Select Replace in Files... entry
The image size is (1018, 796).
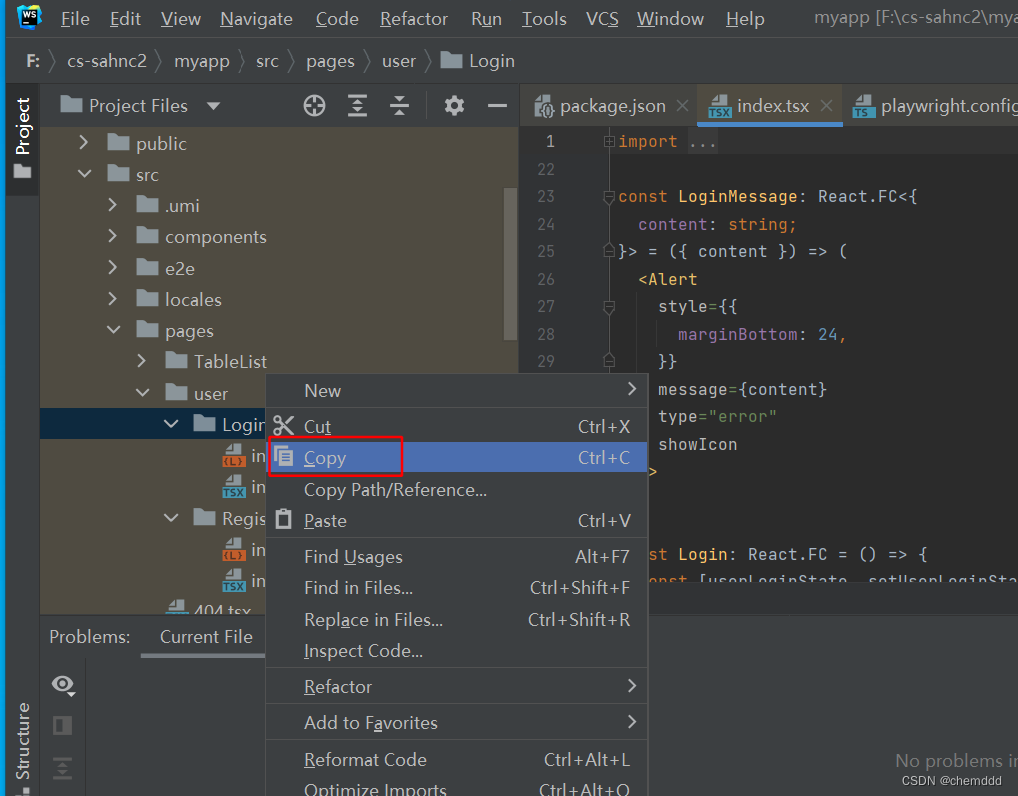(x=456, y=619)
